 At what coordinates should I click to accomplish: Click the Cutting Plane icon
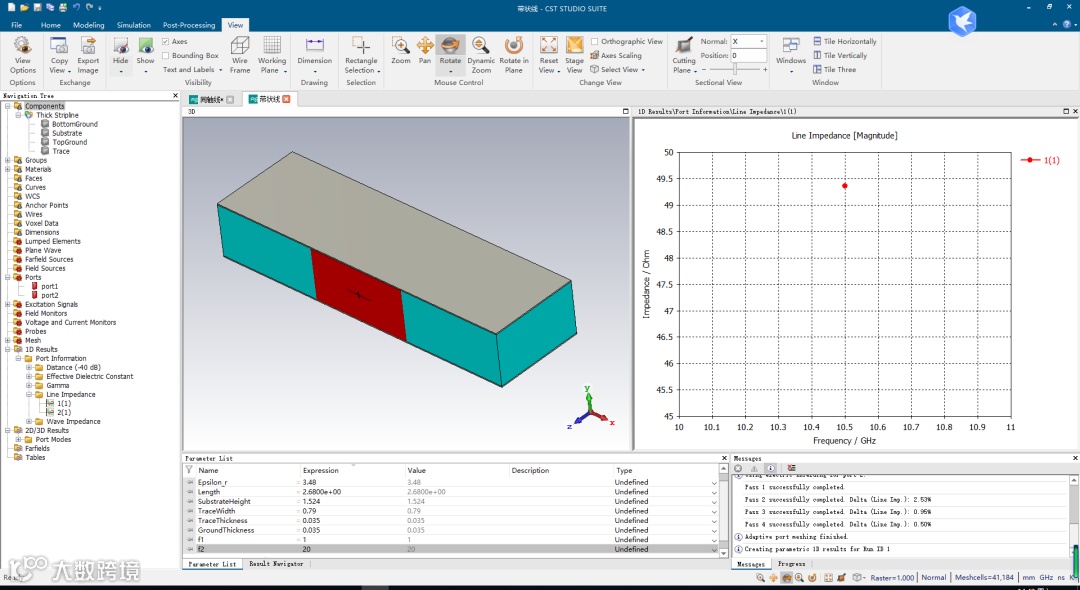coord(684,46)
